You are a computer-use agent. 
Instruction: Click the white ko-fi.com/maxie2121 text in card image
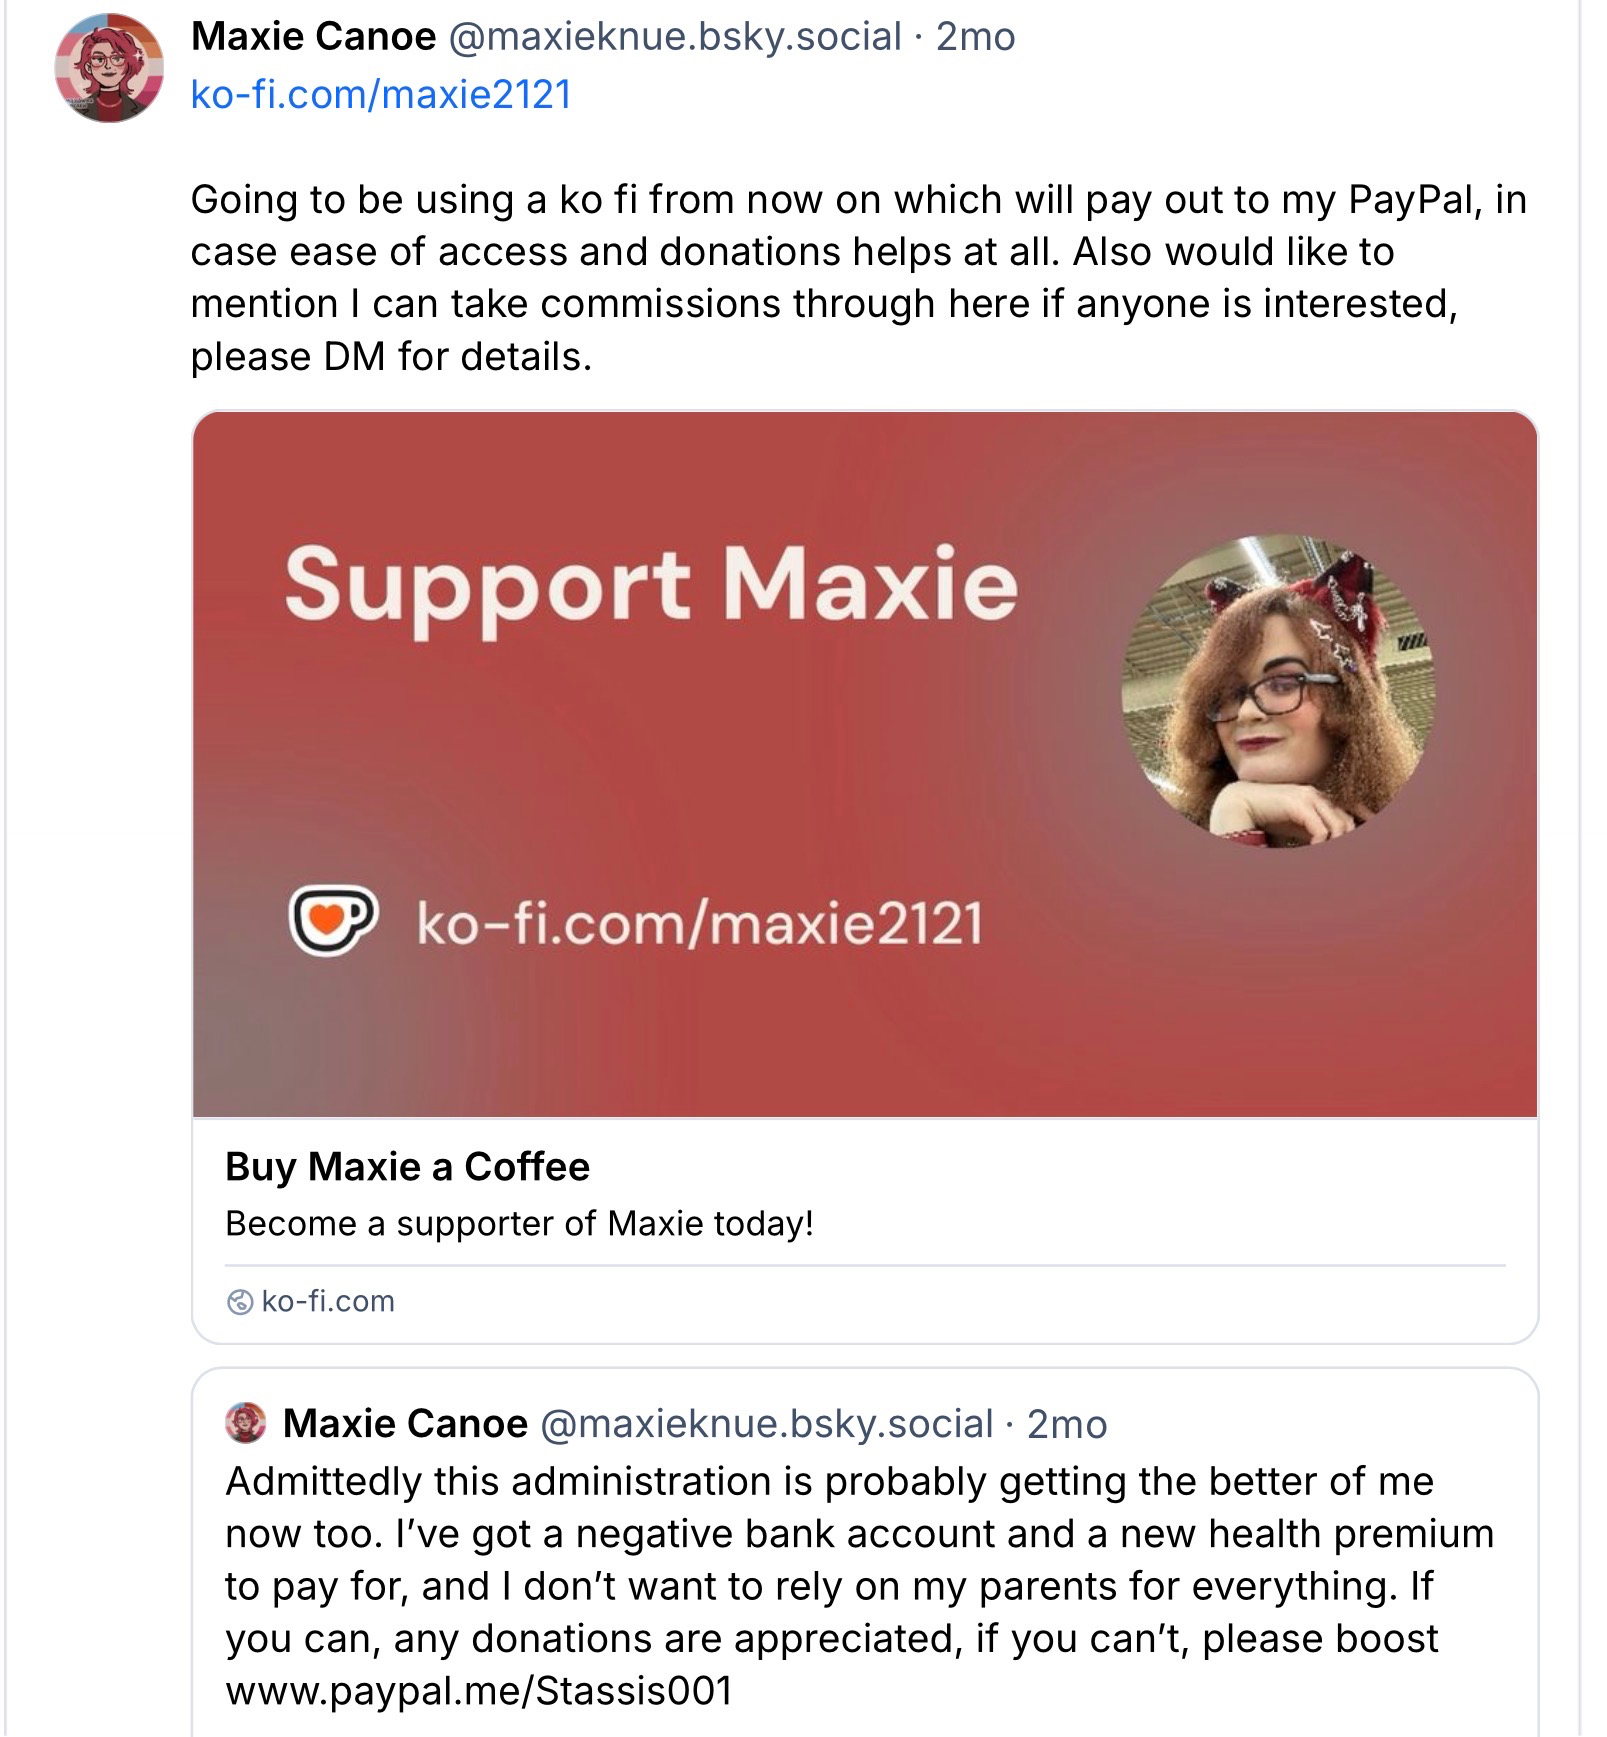tap(699, 922)
